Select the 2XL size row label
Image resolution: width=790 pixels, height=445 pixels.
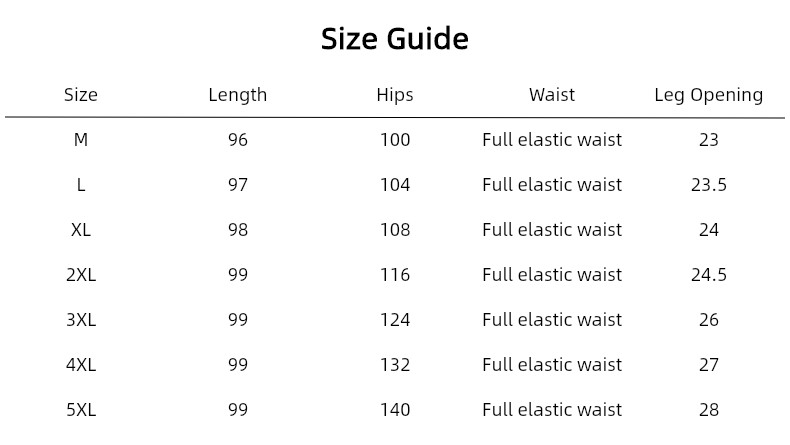(81, 275)
